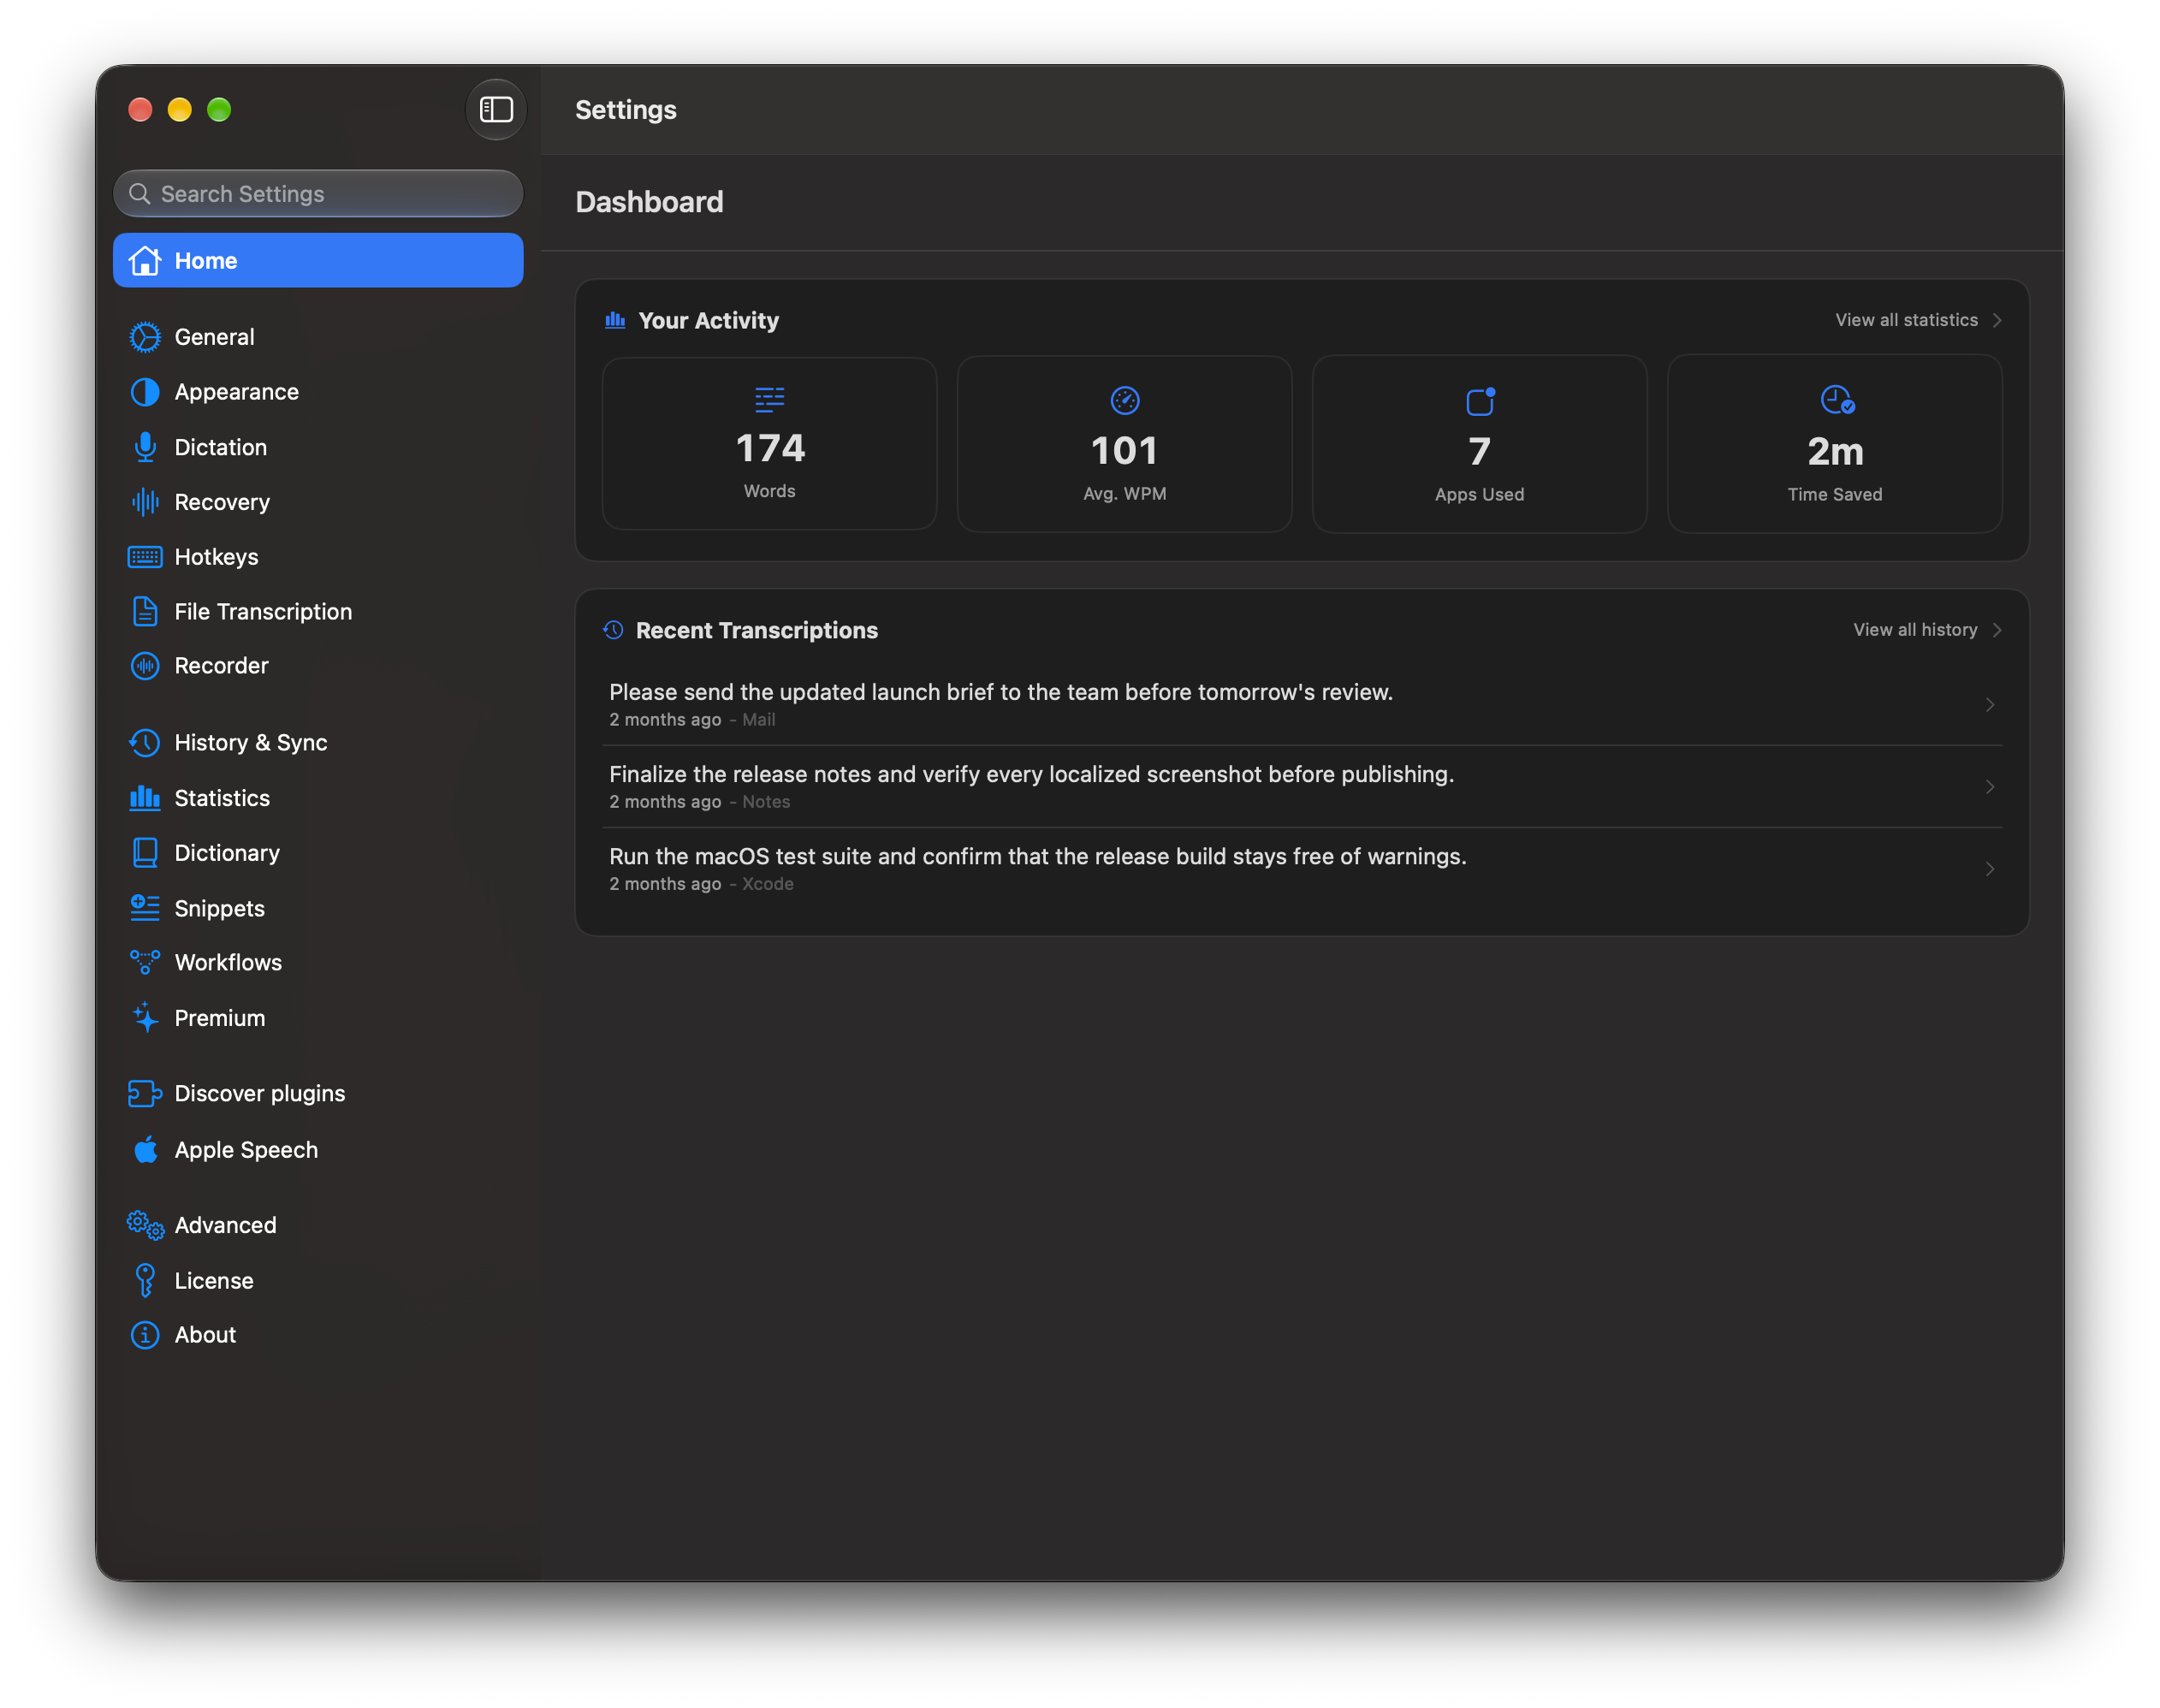Focus the Search Settings field
This screenshot has height=1708, width=2160.
(x=318, y=193)
